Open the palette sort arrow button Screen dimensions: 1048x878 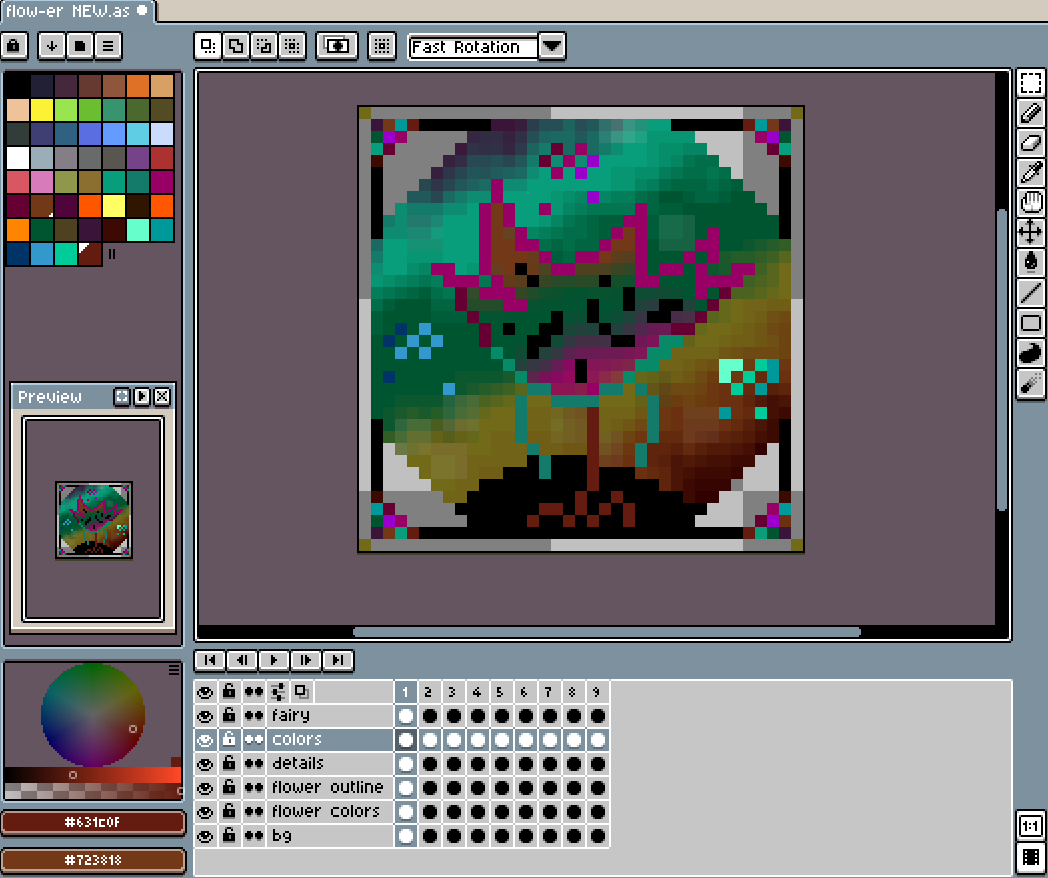click(51, 45)
